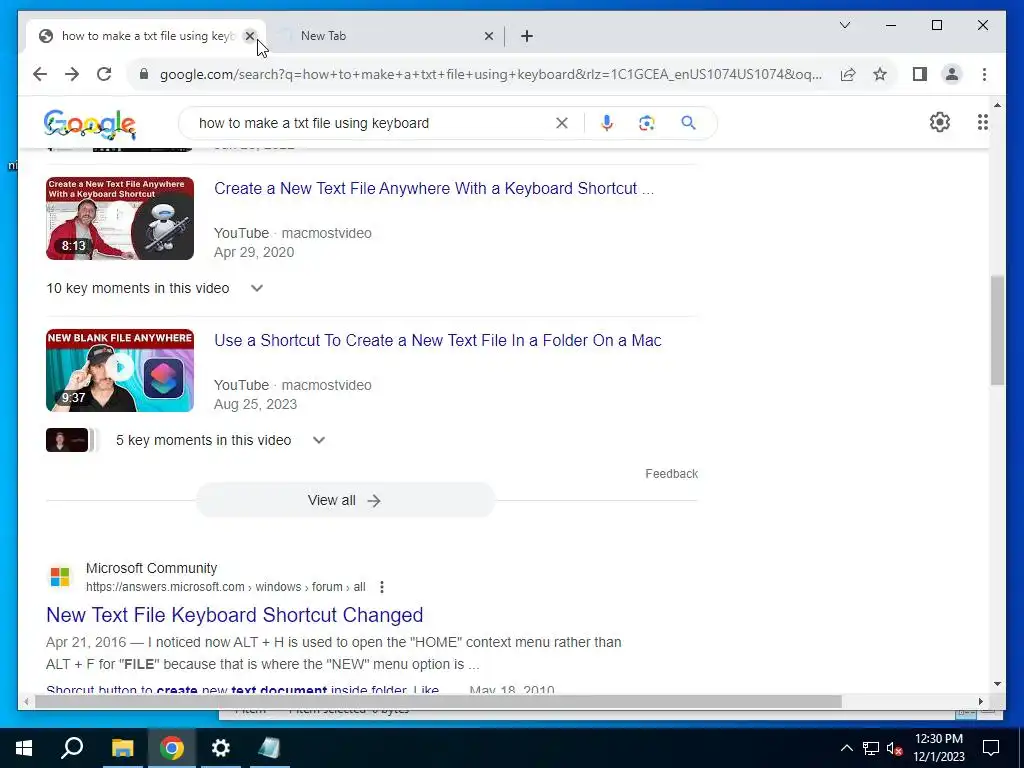Play the 8:13 macmostvideo thumbnail
Image resolution: width=1024 pixels, height=768 pixels.
point(120,219)
